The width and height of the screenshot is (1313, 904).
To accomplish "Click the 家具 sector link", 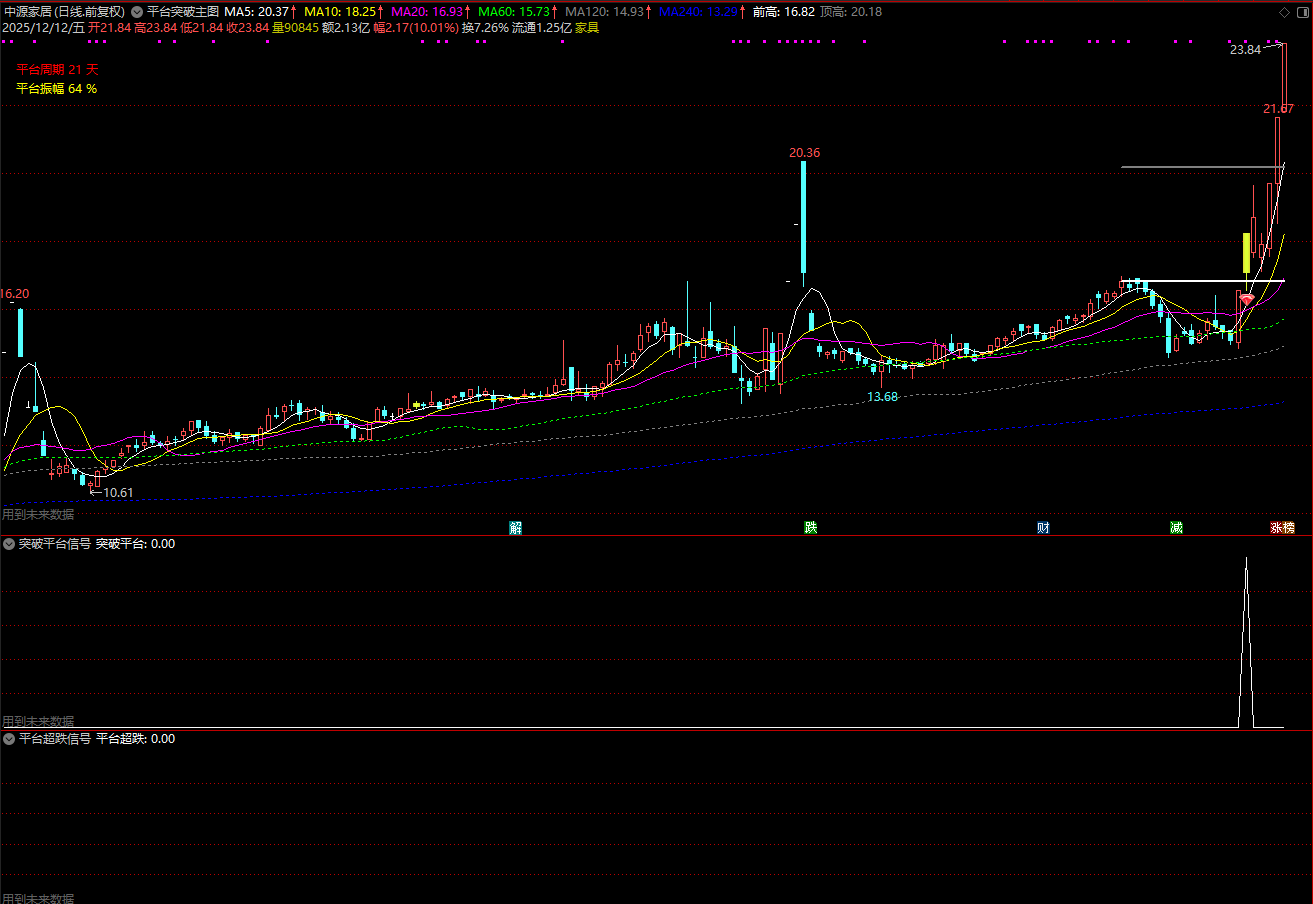I will click(587, 28).
